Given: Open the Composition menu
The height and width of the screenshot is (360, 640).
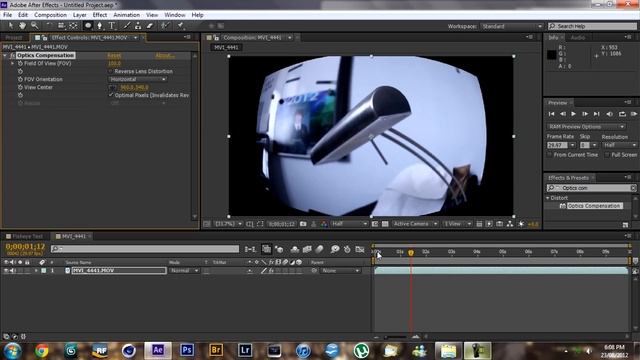Looking at the screenshot, I should (x=50, y=15).
